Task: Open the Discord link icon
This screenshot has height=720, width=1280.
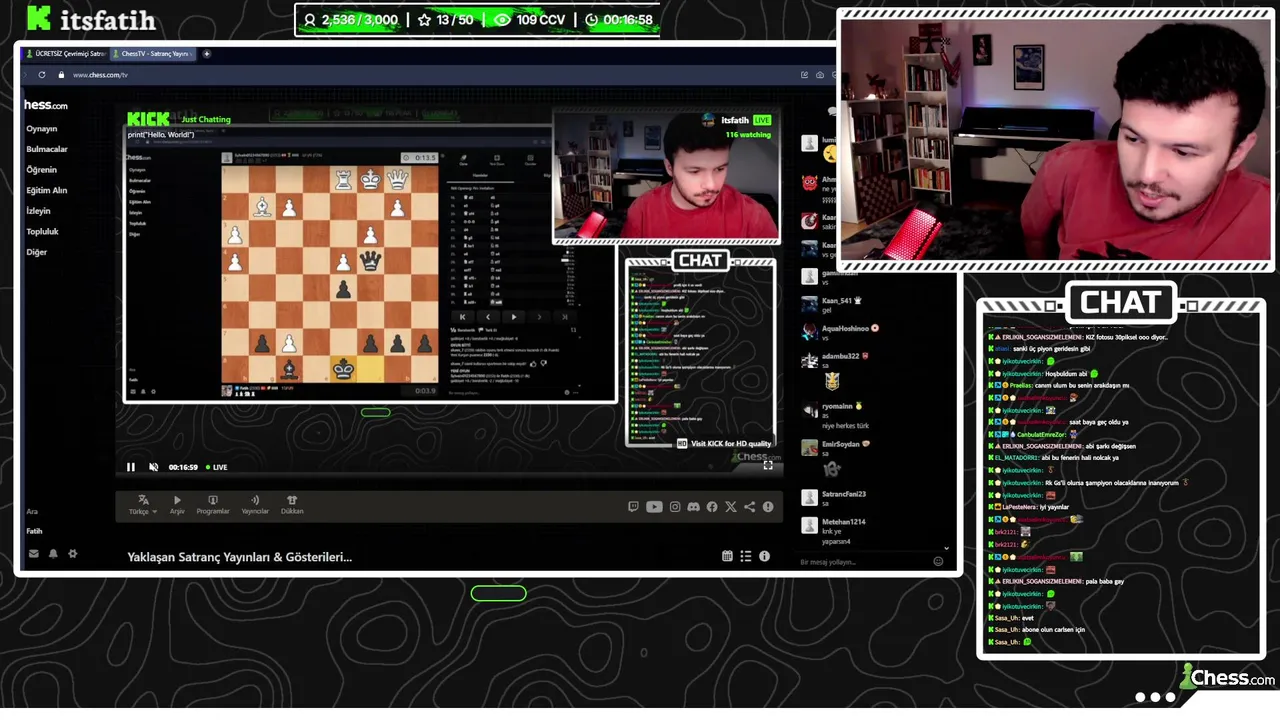Action: tap(693, 507)
